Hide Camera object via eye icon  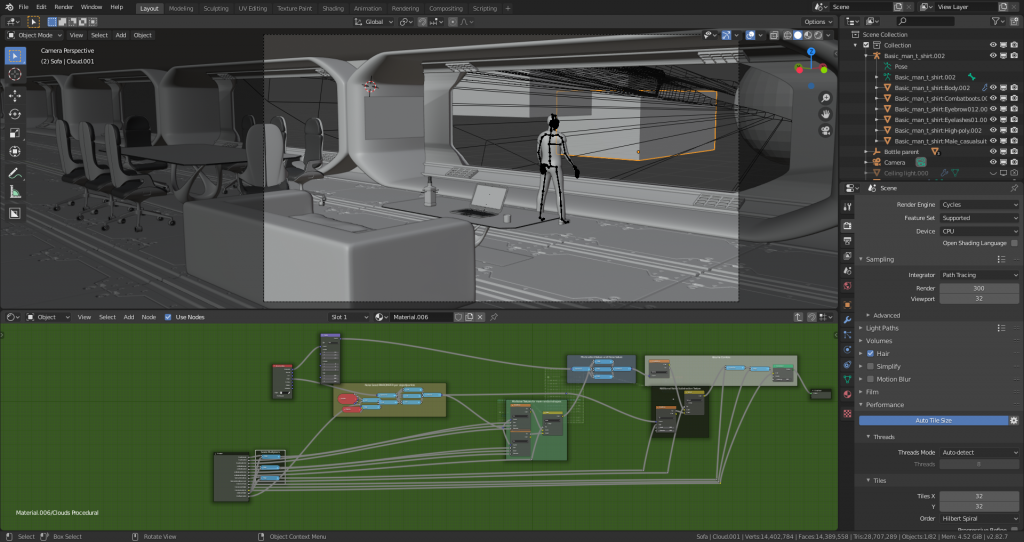click(x=993, y=162)
